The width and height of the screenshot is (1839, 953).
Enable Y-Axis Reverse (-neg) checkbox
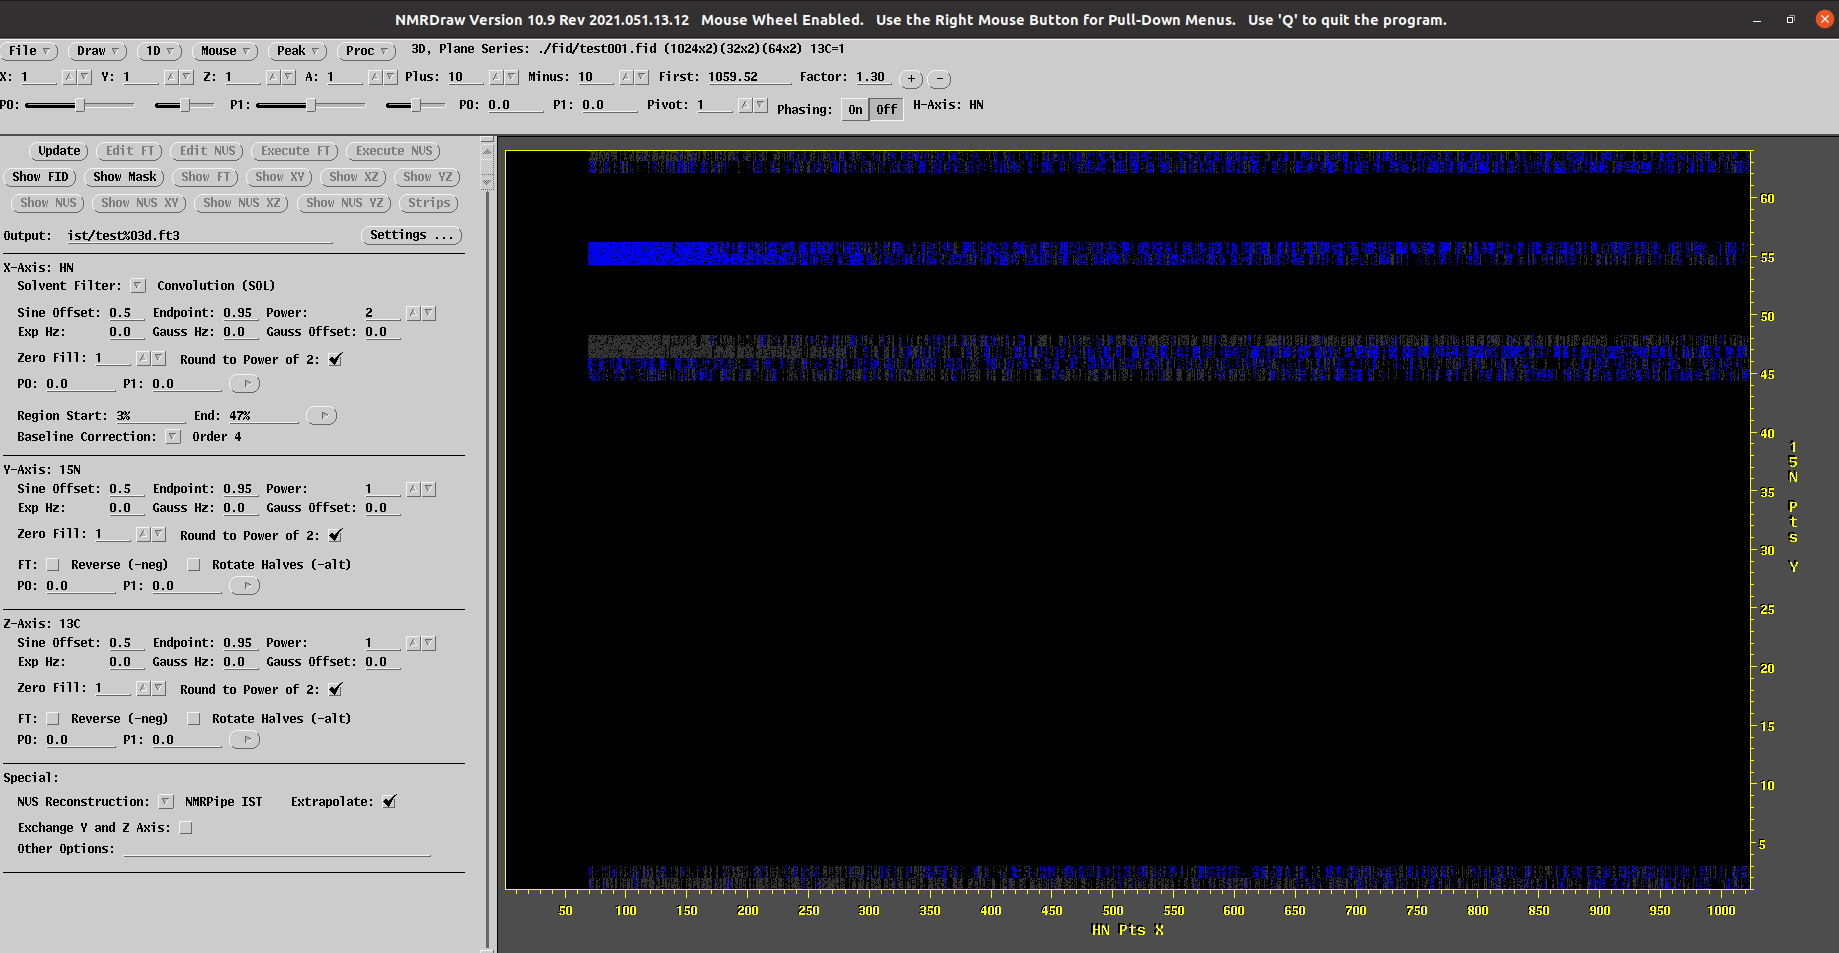click(53, 565)
